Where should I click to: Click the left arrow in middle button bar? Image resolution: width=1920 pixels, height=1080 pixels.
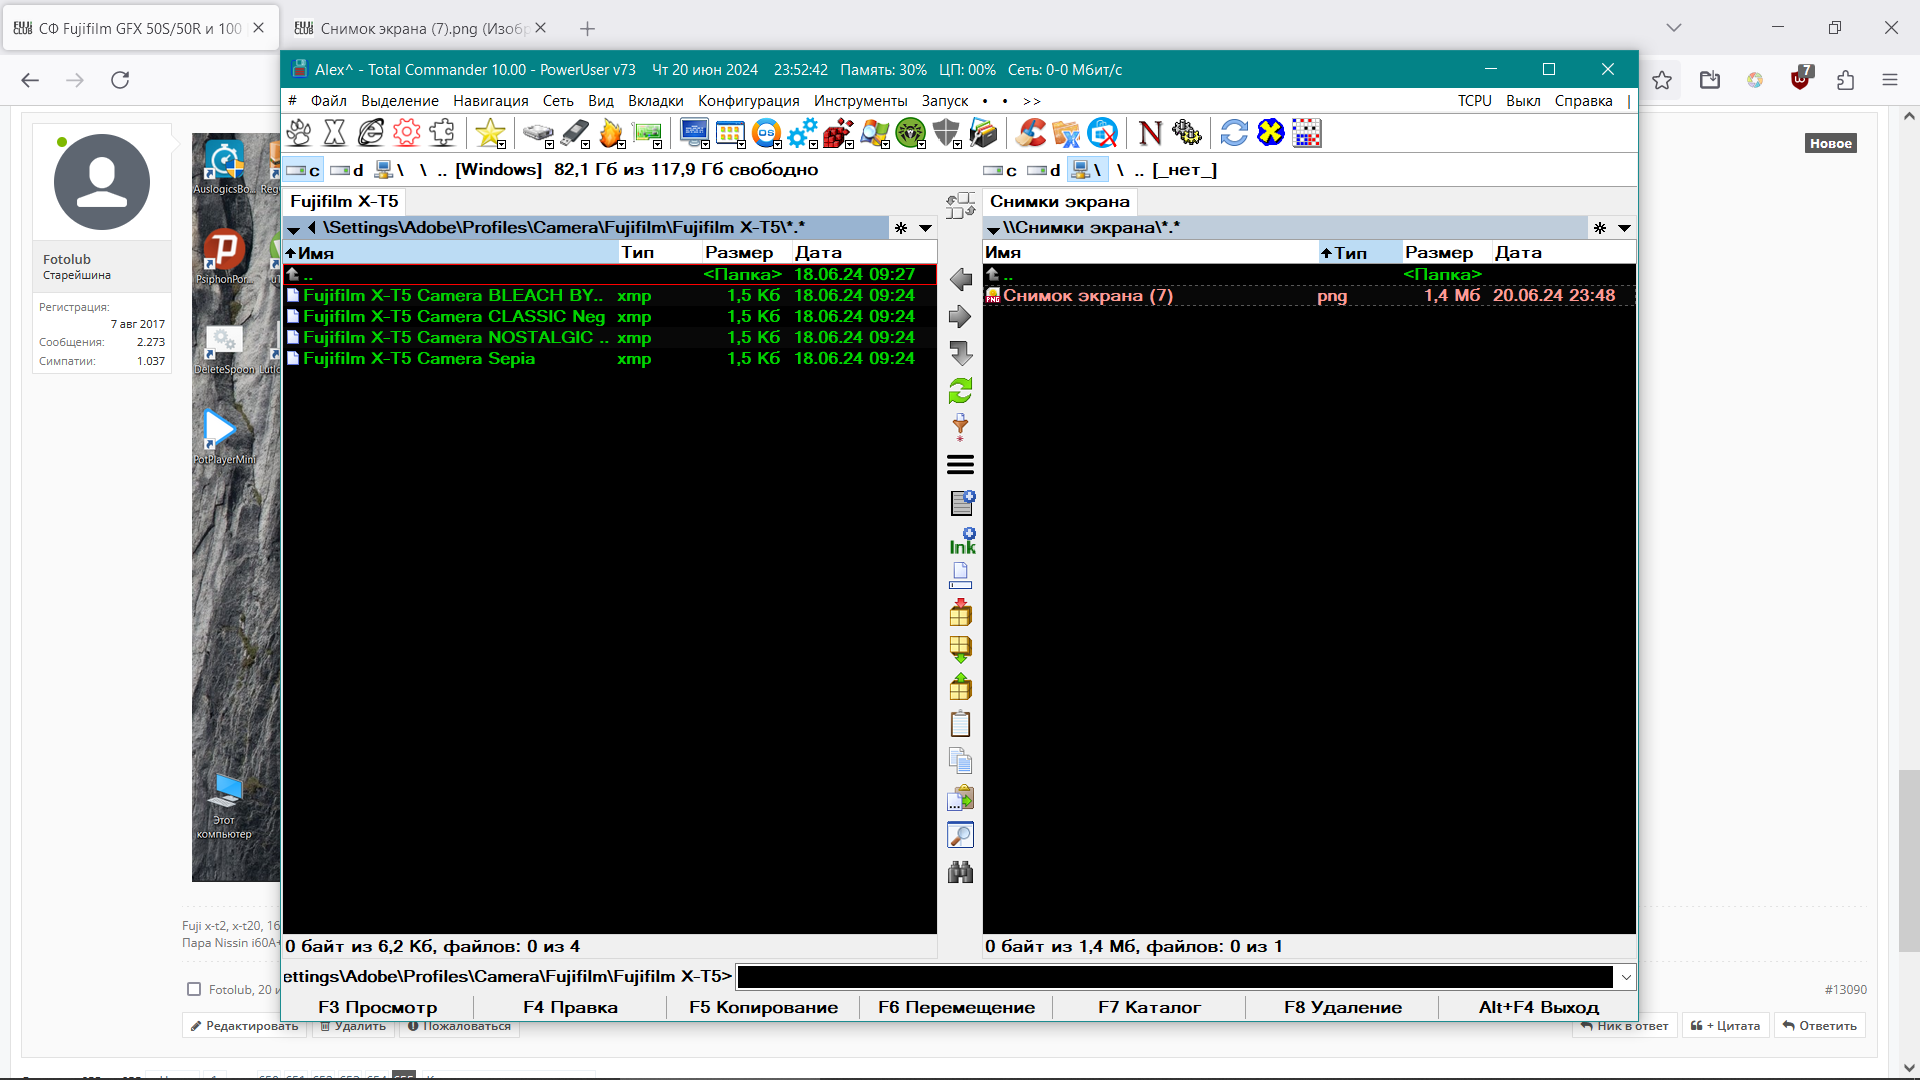point(960,280)
